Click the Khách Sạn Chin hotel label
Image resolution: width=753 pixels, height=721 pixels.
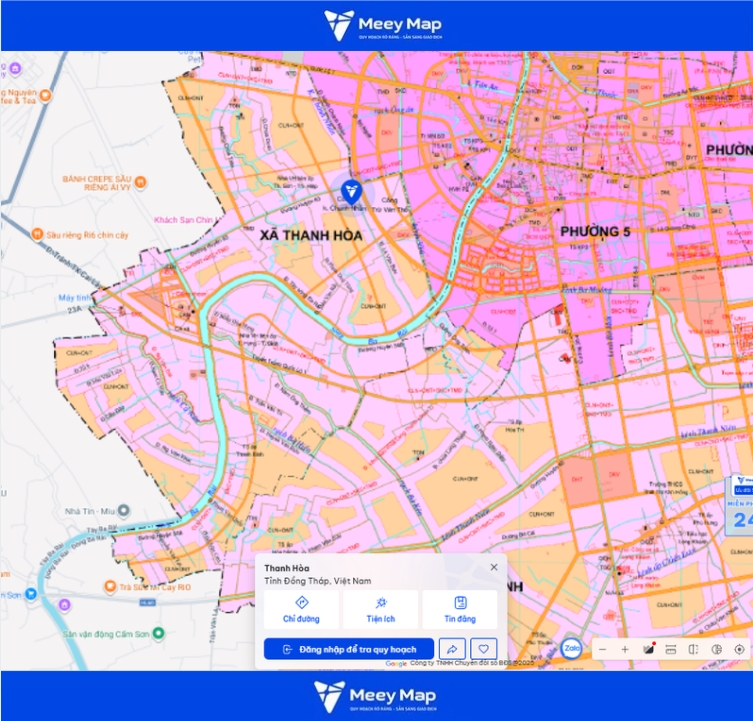(x=187, y=220)
